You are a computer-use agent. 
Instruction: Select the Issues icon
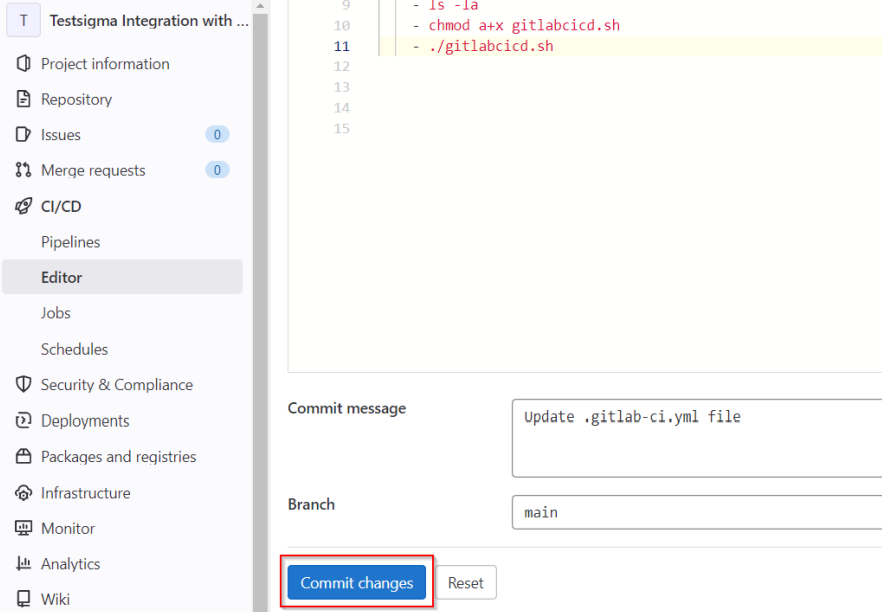coord(24,135)
